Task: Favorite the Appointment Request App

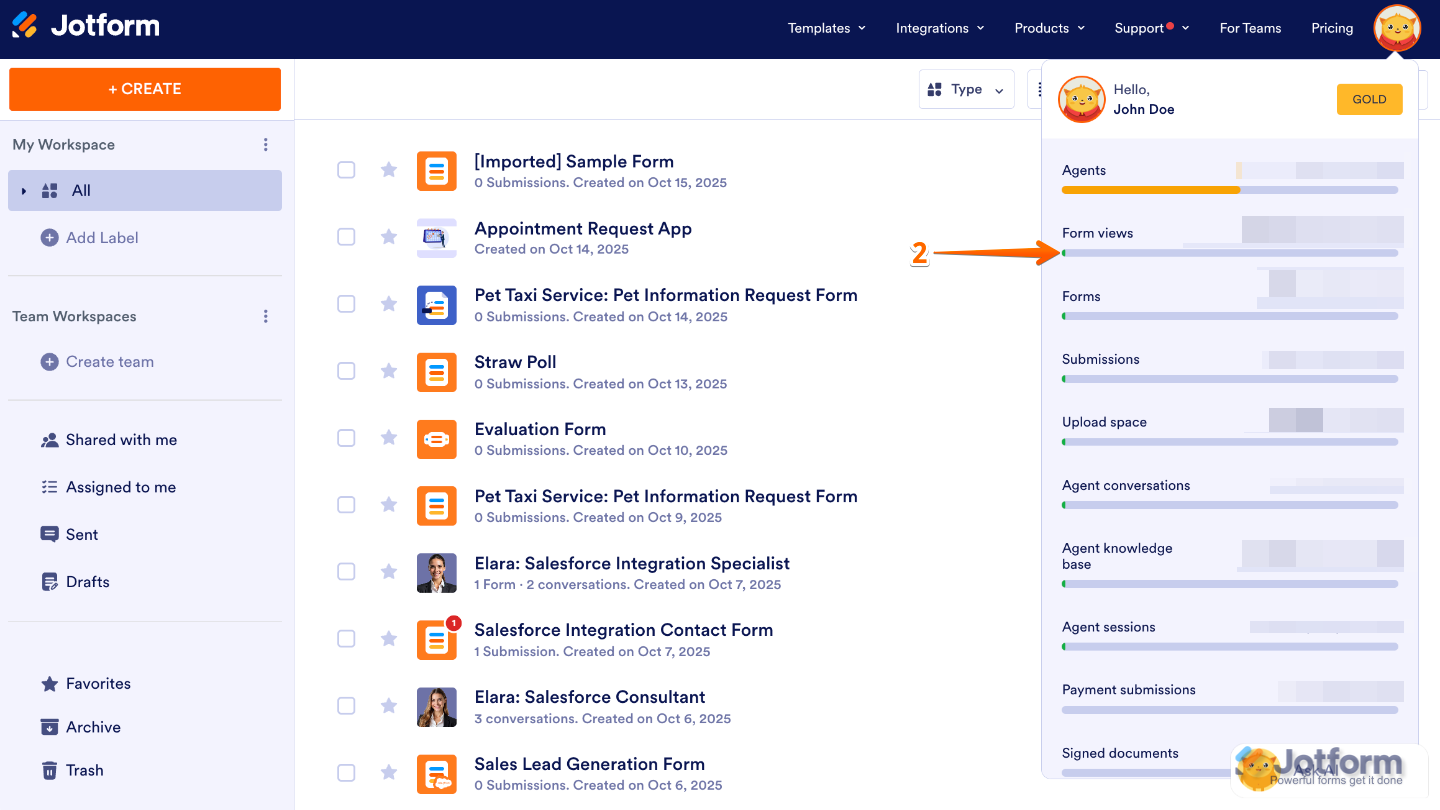Action: pyautogui.click(x=389, y=237)
